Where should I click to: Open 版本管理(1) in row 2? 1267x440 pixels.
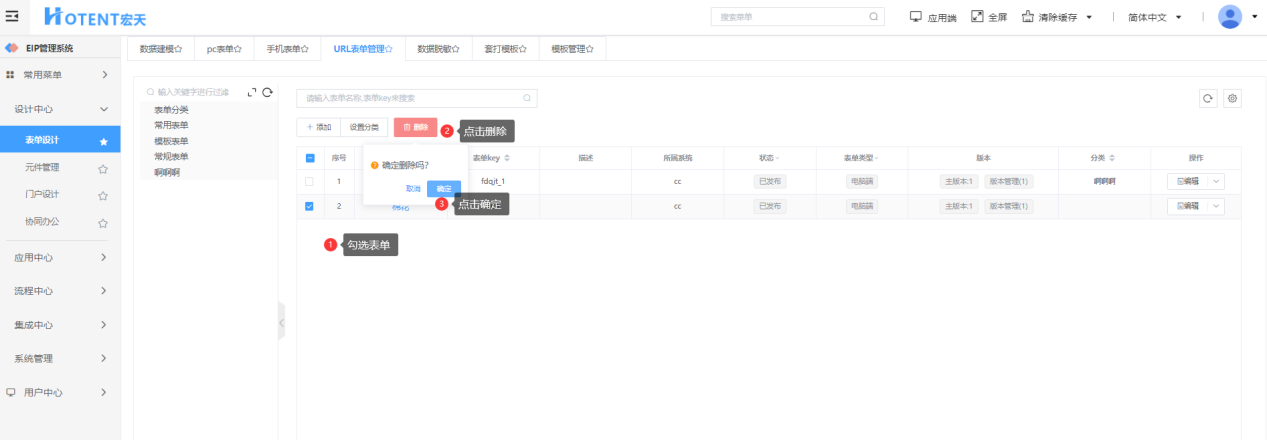pos(1008,206)
